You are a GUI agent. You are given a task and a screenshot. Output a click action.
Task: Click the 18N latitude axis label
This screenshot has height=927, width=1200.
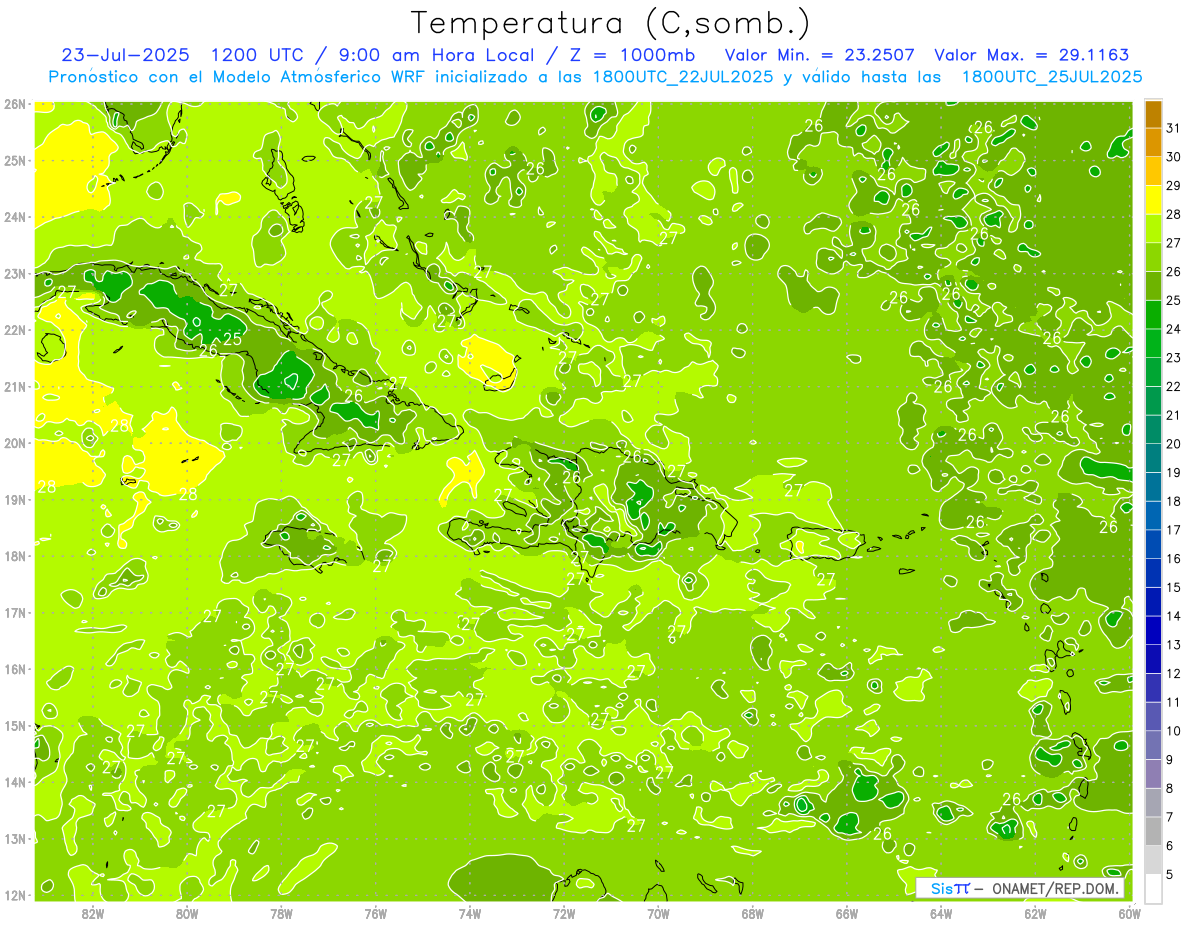(x=14, y=556)
